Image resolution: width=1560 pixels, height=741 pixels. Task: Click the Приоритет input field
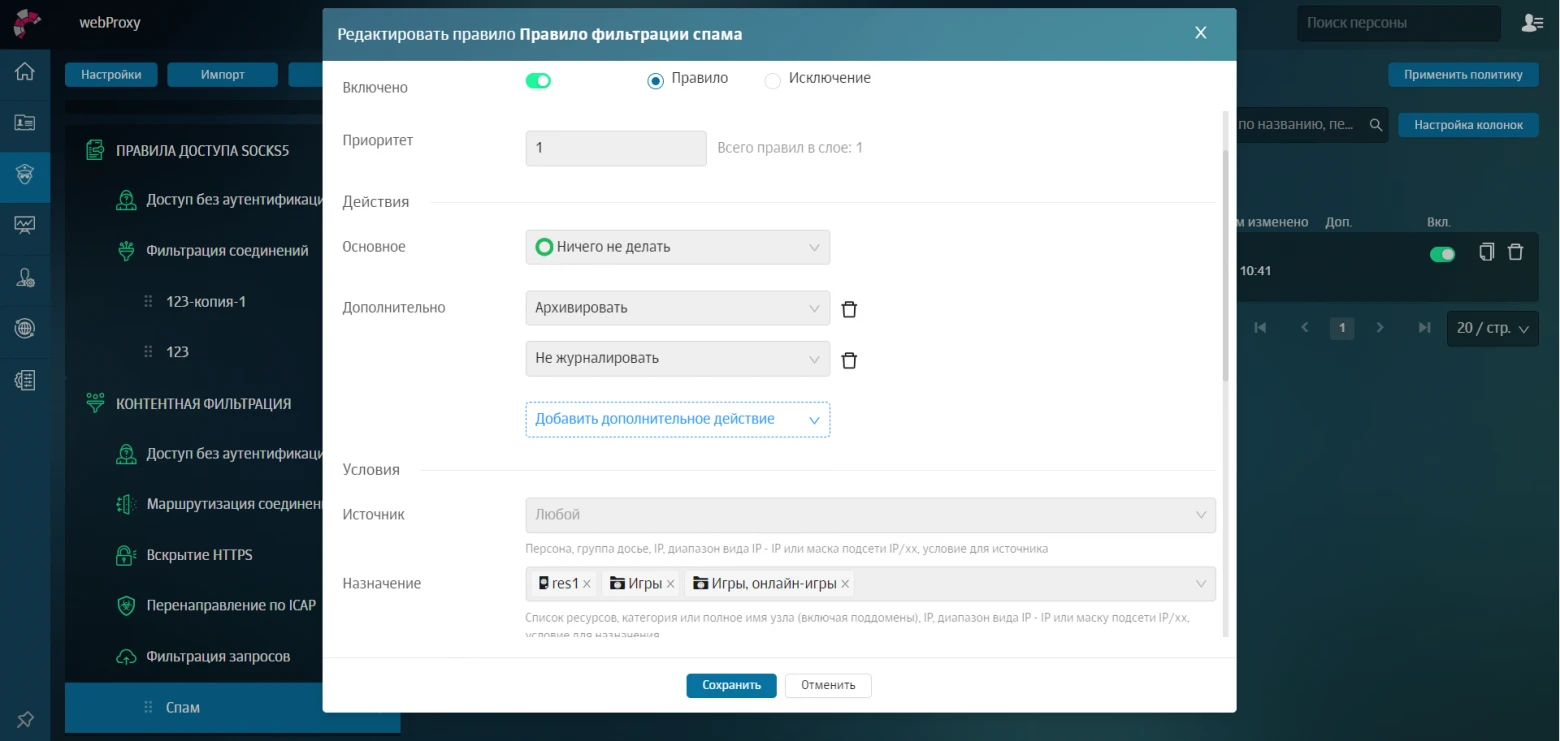pyautogui.click(x=616, y=148)
